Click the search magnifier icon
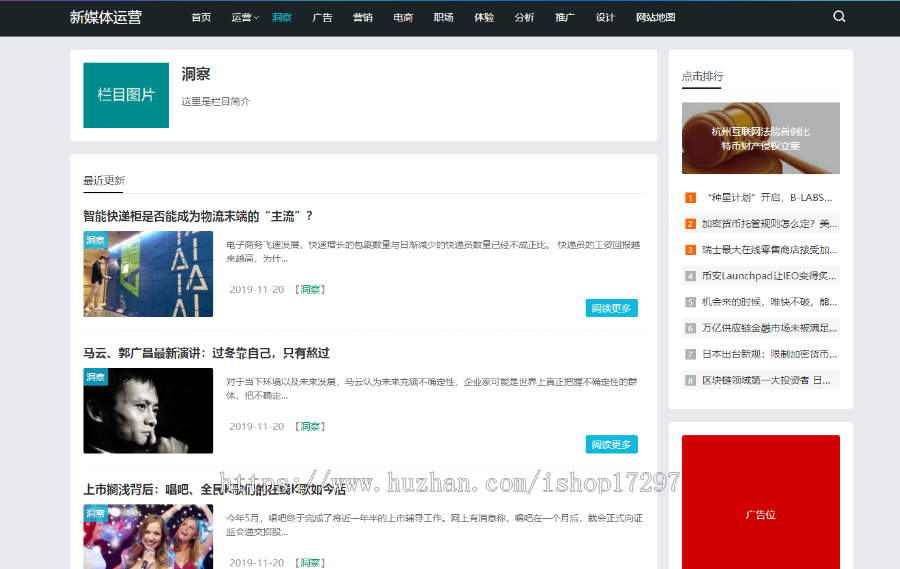Image resolution: width=900 pixels, height=569 pixels. click(x=839, y=17)
